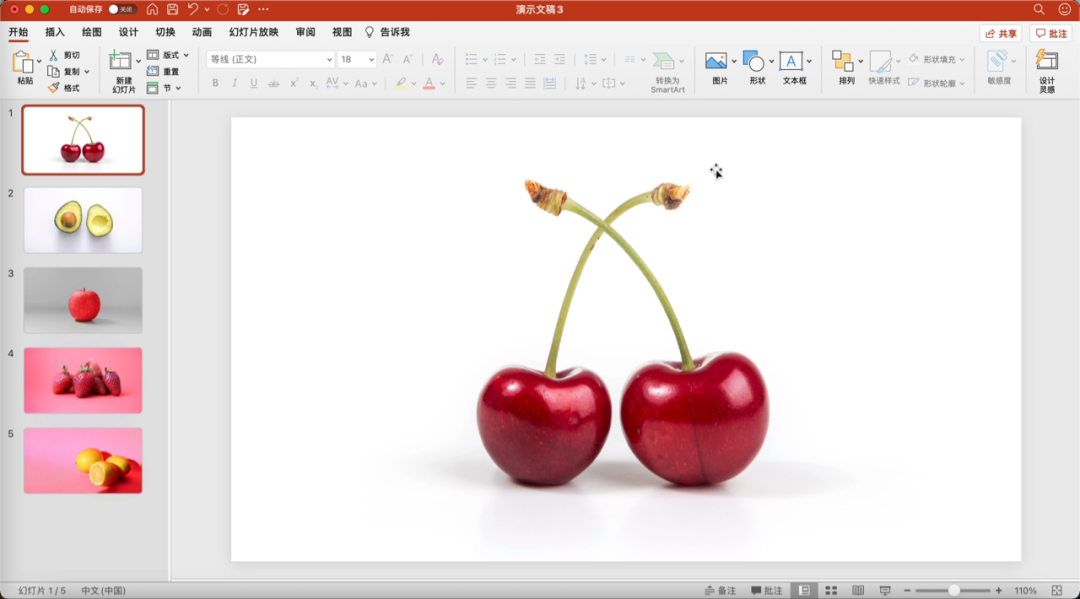
Task: Open the 幻灯片放映 (Slide Show) tab
Action: tap(254, 32)
